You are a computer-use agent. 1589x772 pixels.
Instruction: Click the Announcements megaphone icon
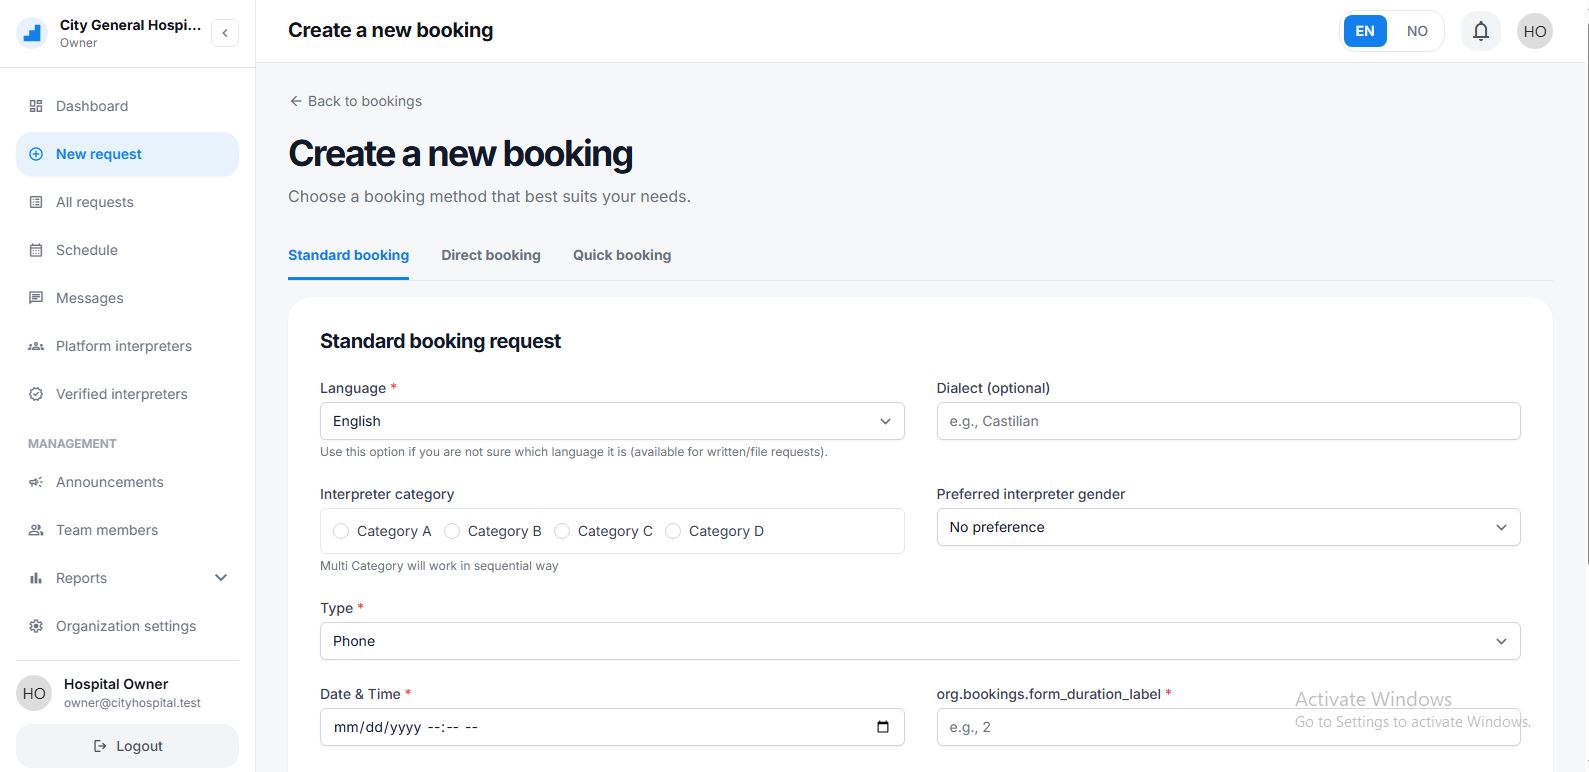click(x=36, y=482)
